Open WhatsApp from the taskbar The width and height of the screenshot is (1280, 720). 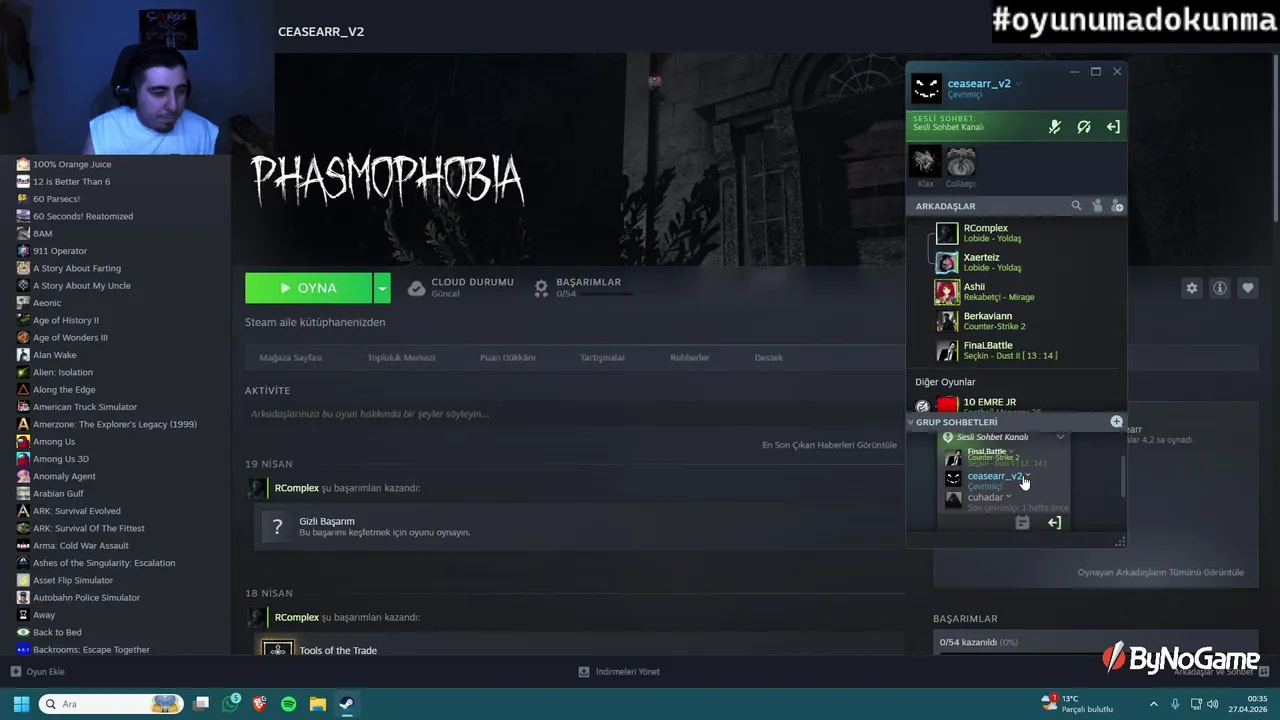pyautogui.click(x=231, y=704)
